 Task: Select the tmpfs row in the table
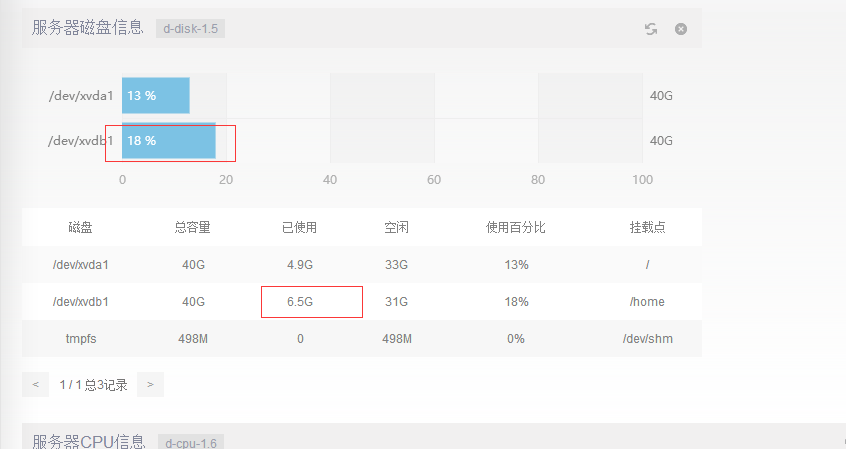pos(81,339)
